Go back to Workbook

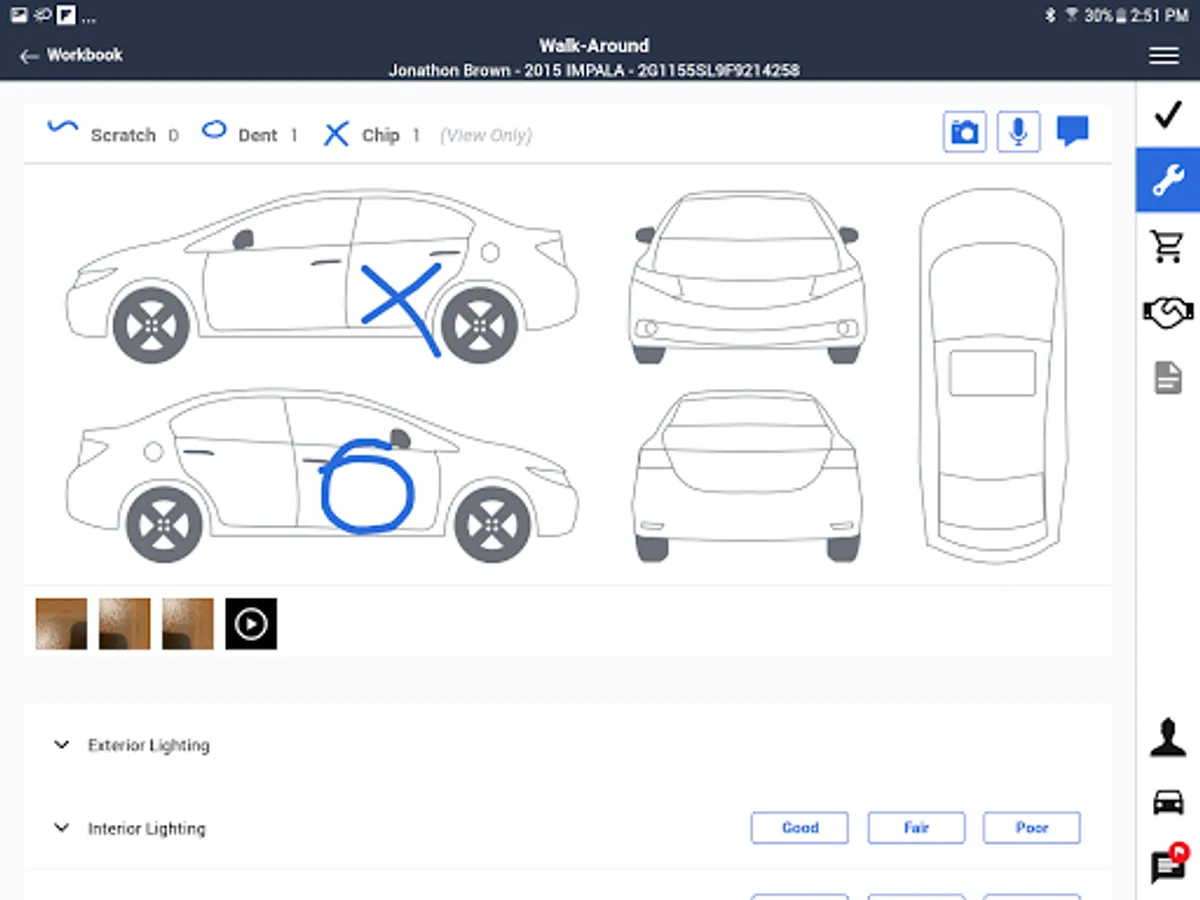tap(71, 55)
